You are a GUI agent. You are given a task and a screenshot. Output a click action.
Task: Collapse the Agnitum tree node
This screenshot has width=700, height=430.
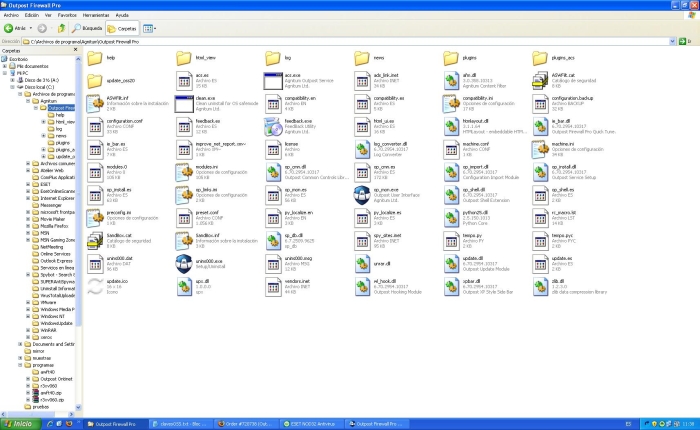(x=28, y=101)
